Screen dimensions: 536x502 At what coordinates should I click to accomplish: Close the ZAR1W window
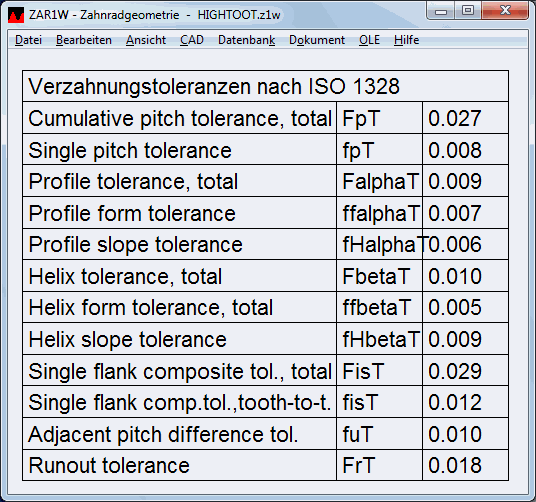(505, 11)
